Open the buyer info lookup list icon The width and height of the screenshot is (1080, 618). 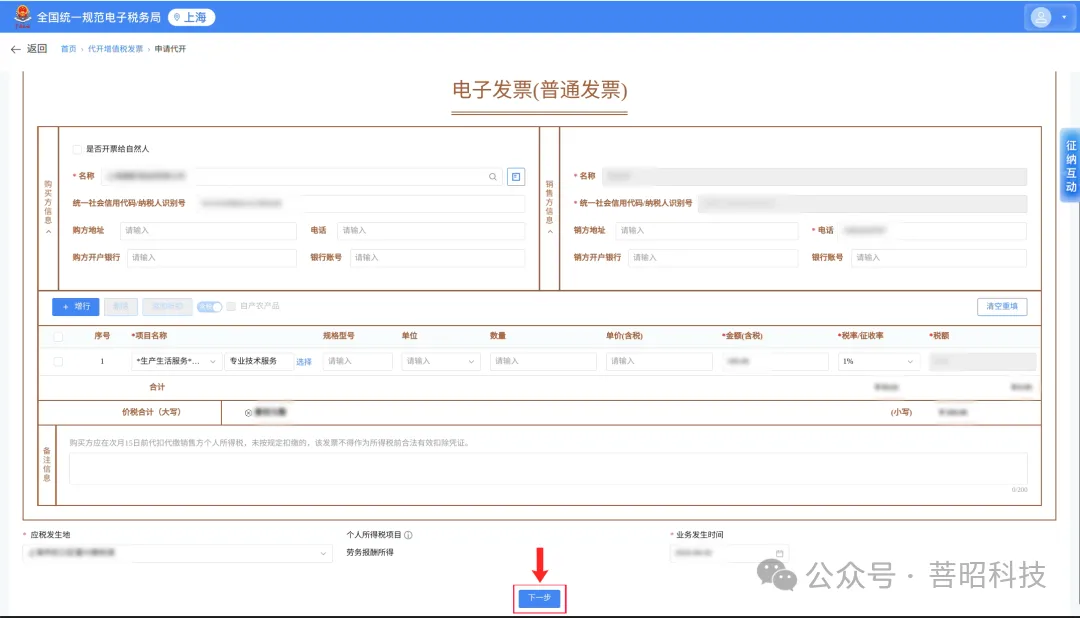pyautogui.click(x=516, y=176)
